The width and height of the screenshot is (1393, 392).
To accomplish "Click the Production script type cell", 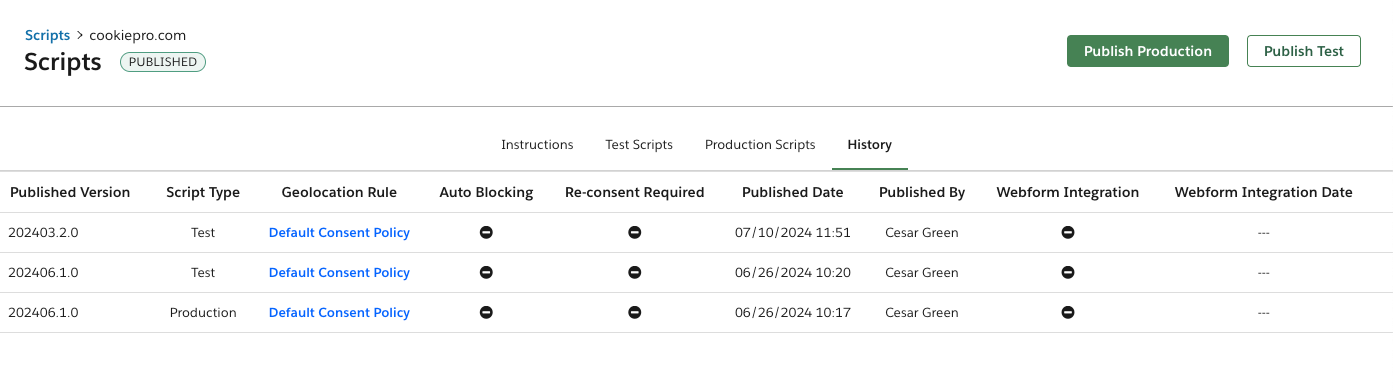I will pyautogui.click(x=203, y=312).
